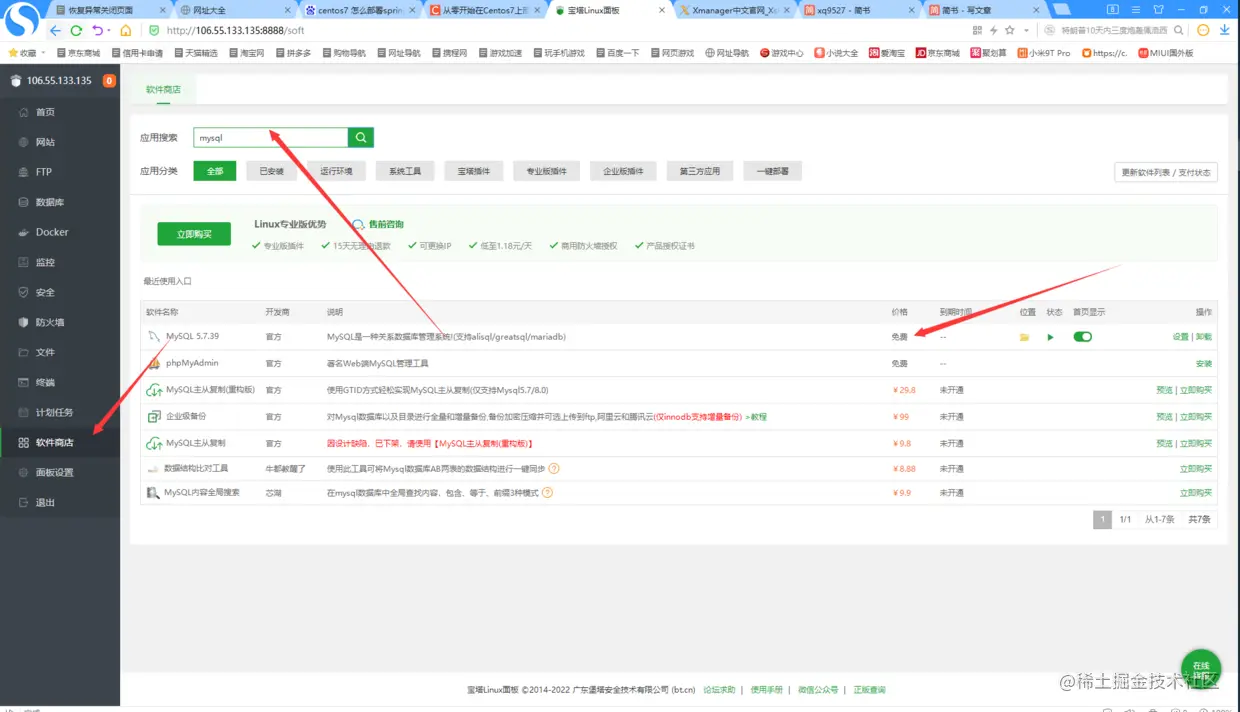Click 安装 link for phpMyAdmin
Image resolution: width=1240 pixels, height=712 pixels.
point(1204,363)
